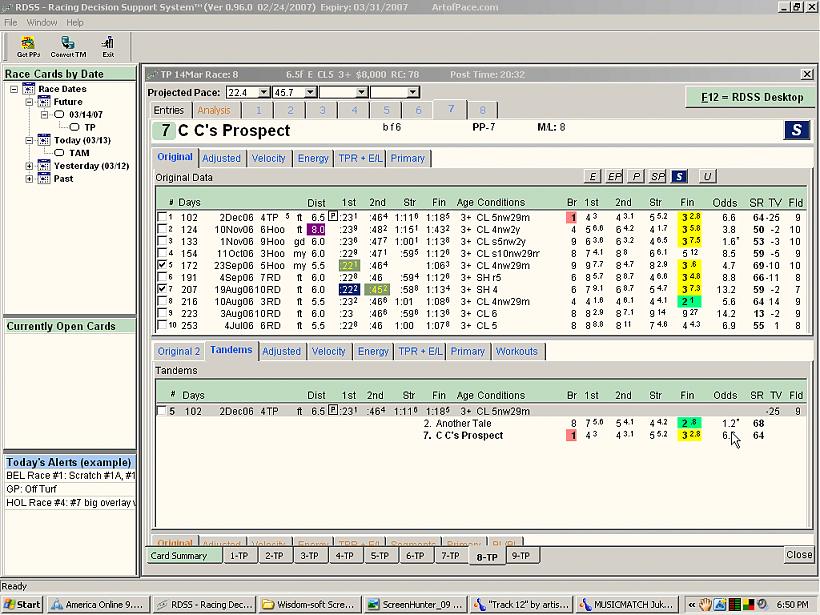
Task: Select the P running style filter button
Action: 636,177
